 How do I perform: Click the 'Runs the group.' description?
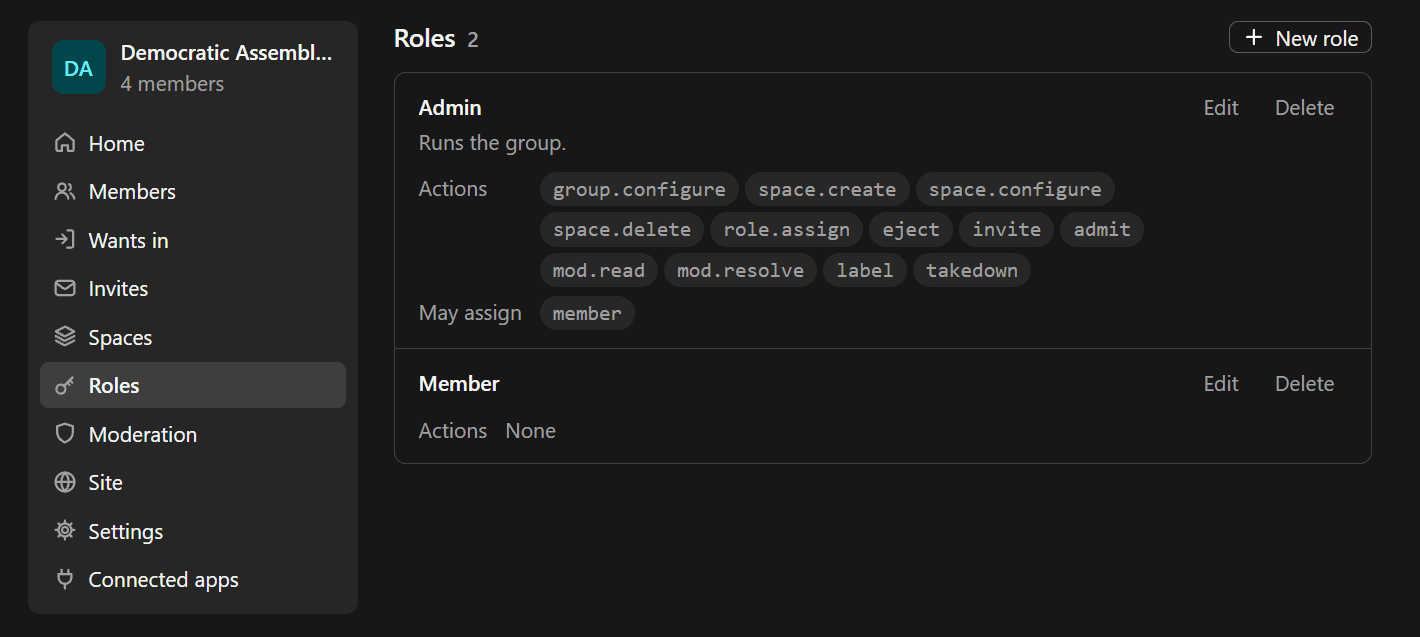(x=492, y=143)
